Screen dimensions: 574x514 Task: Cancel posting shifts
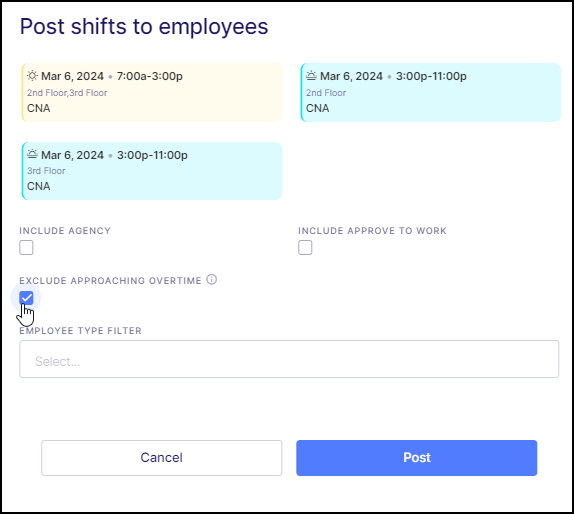click(161, 458)
